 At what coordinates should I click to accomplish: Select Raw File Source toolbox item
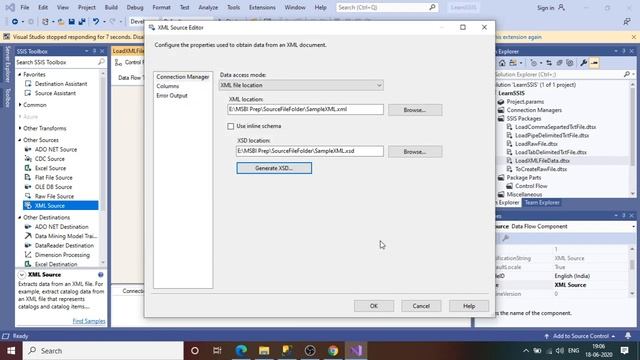54,196
